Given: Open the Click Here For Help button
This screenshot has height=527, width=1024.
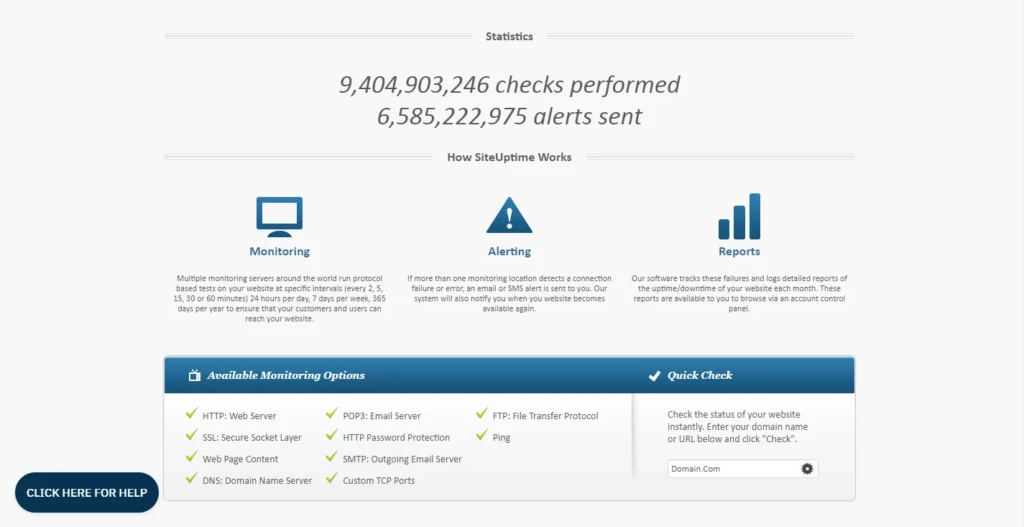Looking at the screenshot, I should (x=87, y=492).
